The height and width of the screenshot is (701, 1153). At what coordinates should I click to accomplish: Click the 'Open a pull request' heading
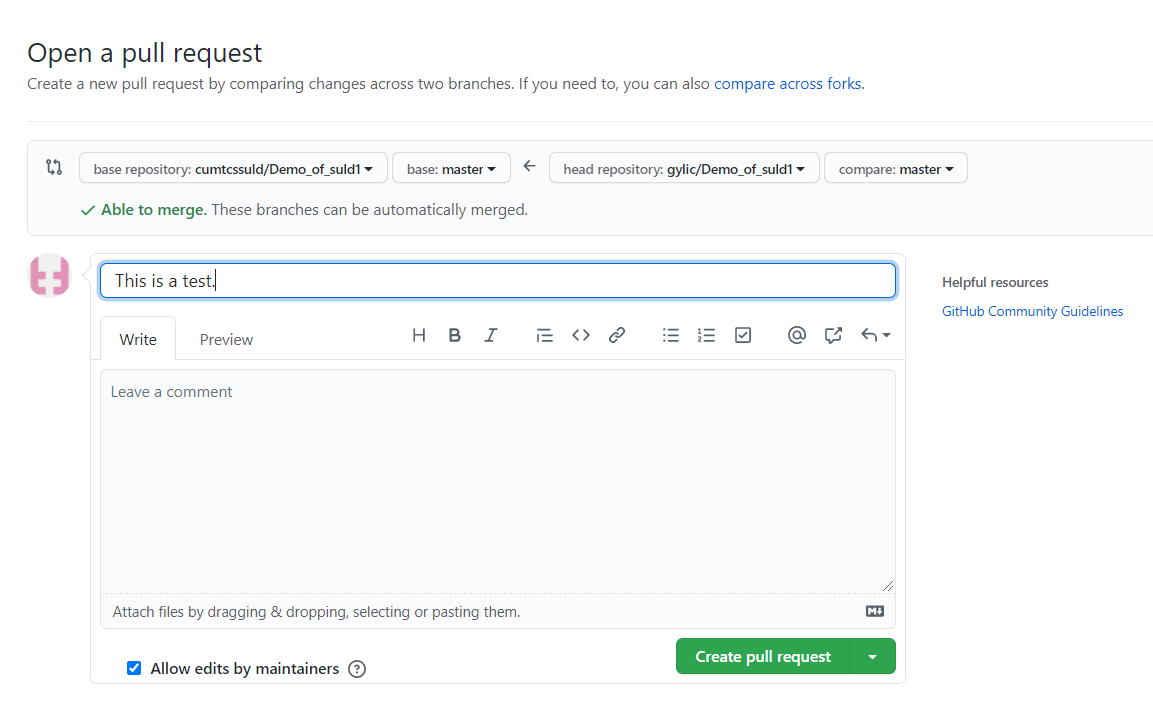[x=144, y=53]
